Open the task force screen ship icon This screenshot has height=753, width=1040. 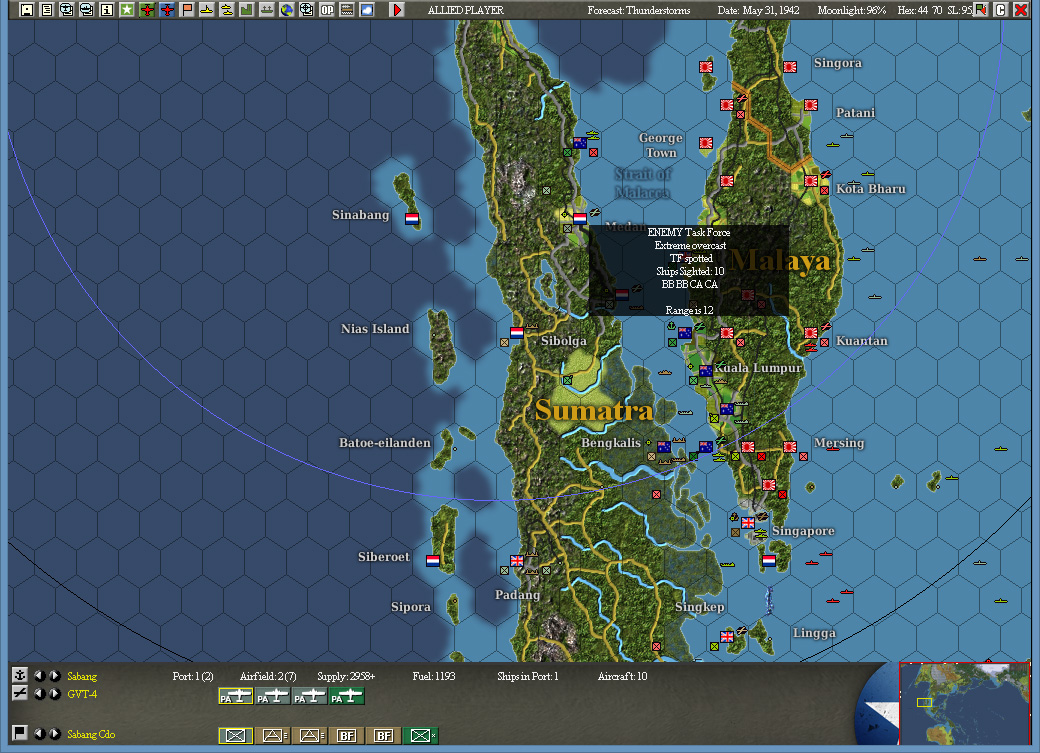(x=65, y=10)
